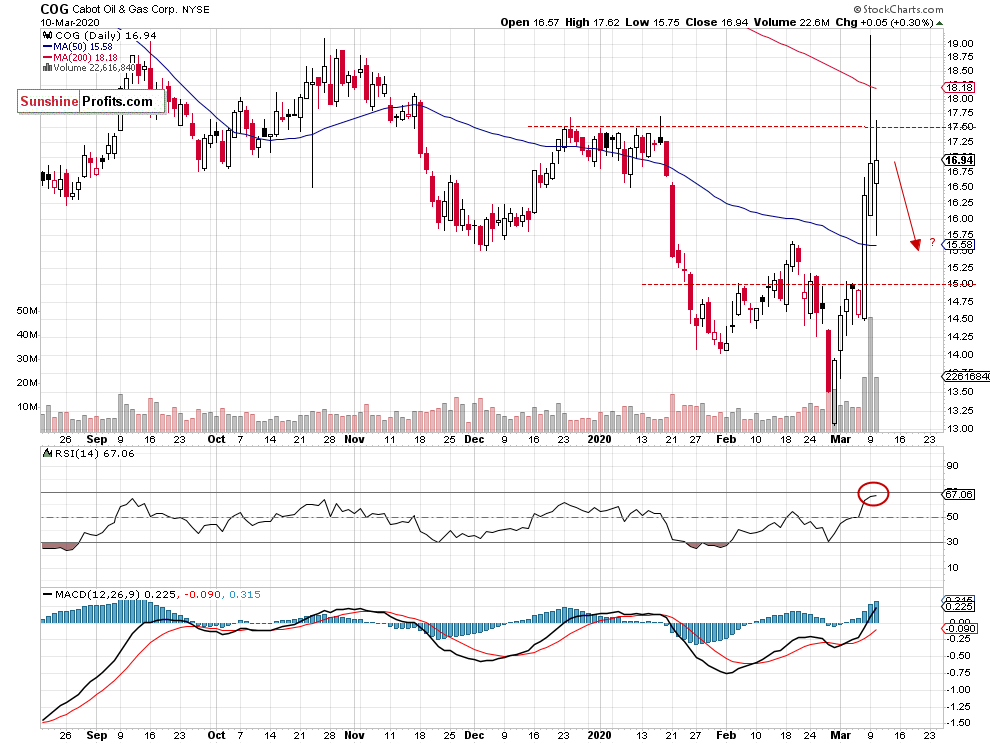Click the 16.94 last price tag on axis
The image size is (990, 744).
coord(958,160)
